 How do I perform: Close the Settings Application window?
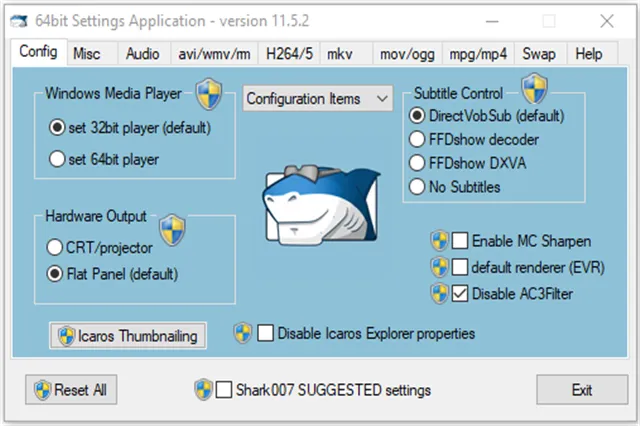[x=607, y=21]
